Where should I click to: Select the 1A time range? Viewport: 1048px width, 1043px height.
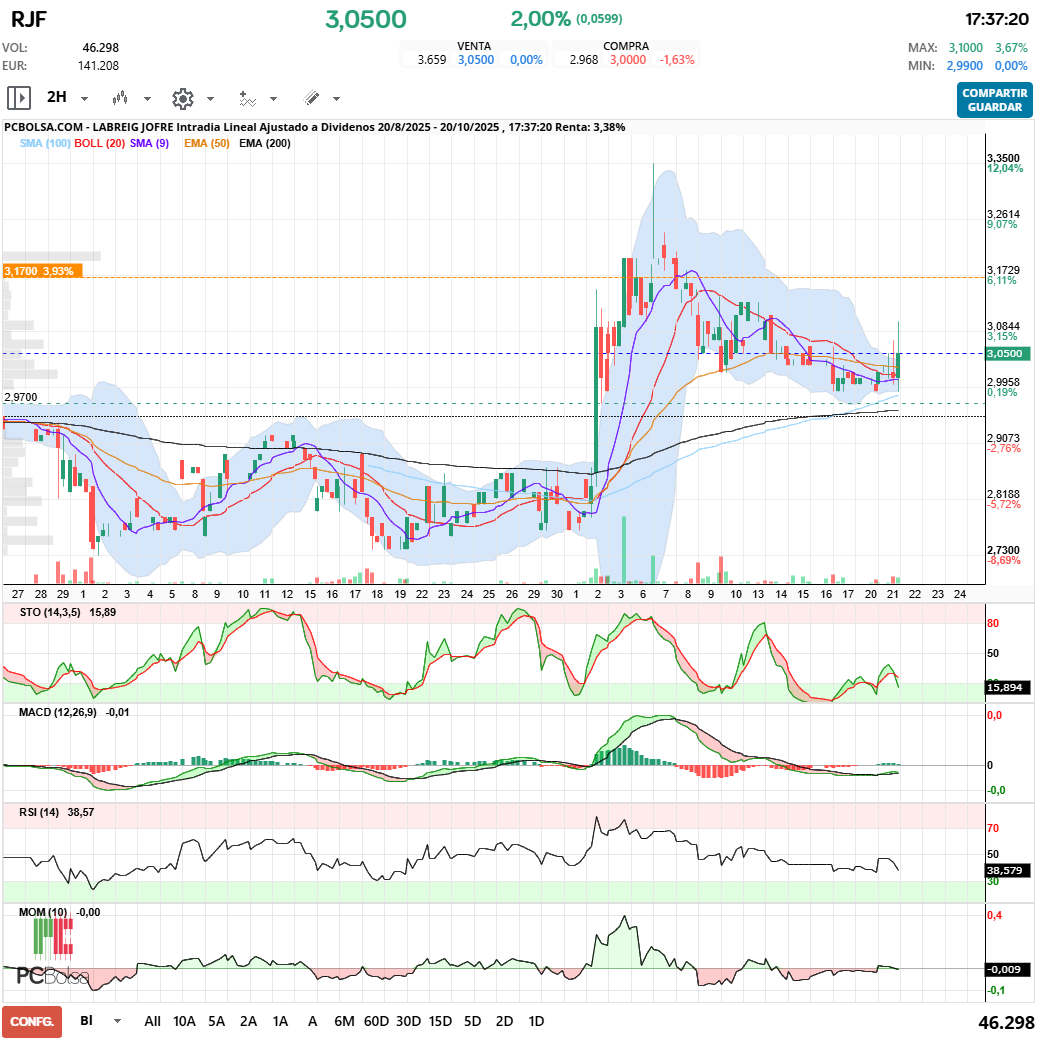[280, 1021]
